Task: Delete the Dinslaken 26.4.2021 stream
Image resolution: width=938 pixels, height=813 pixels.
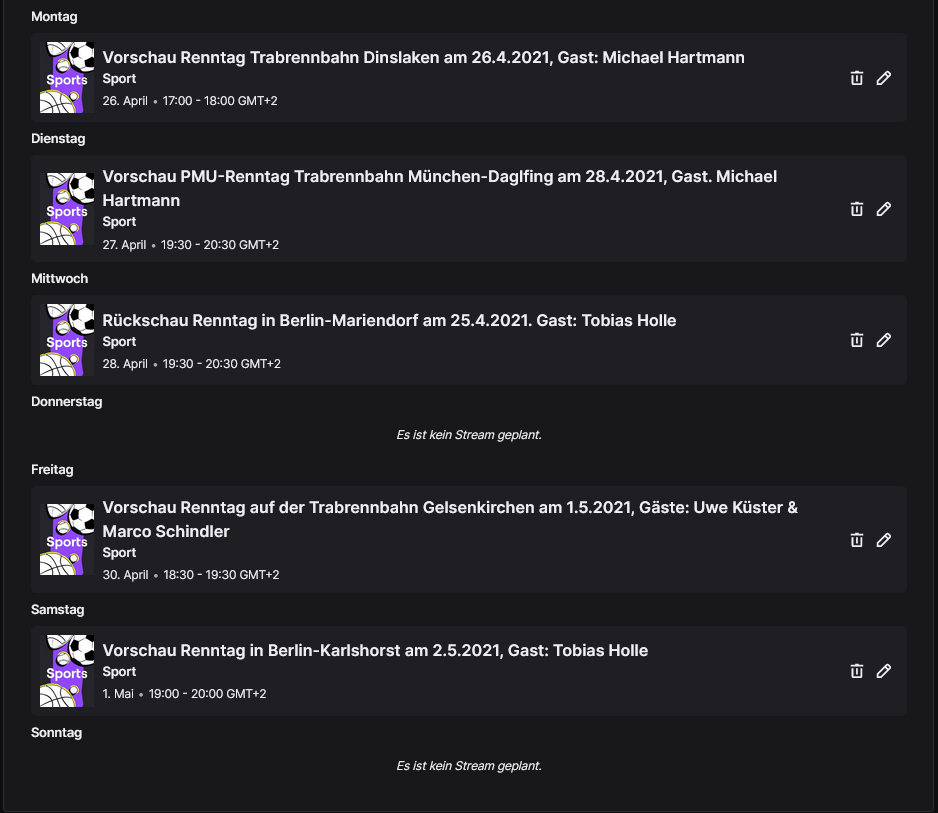Action: (857, 78)
